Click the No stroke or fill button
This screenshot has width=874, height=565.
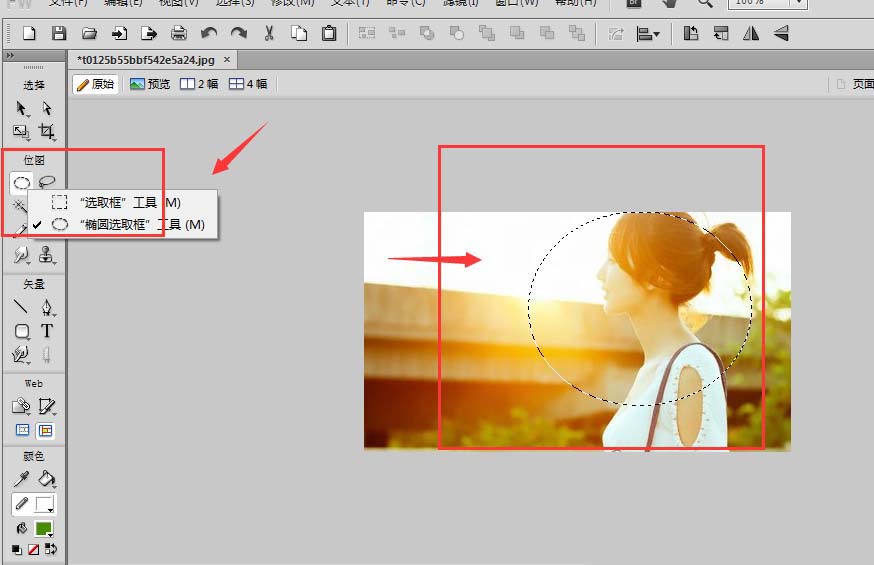click(33, 550)
